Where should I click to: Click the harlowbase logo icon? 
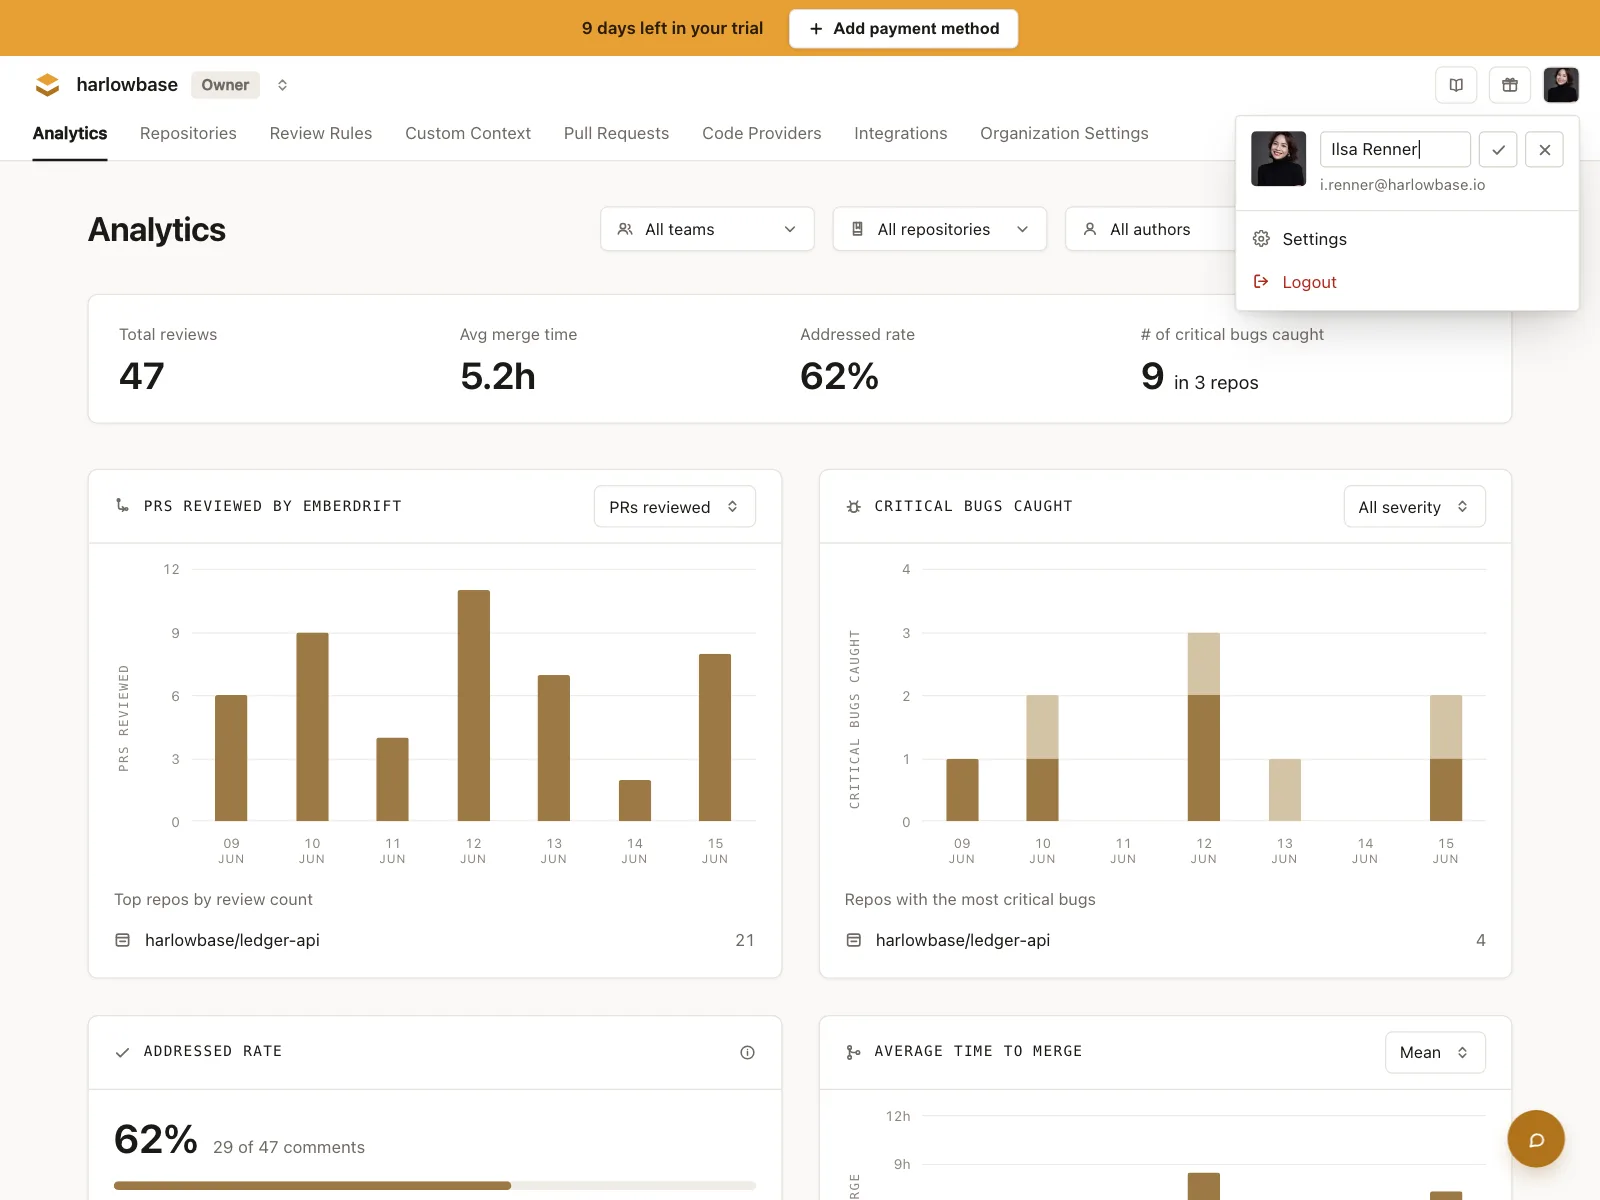pyautogui.click(x=47, y=85)
